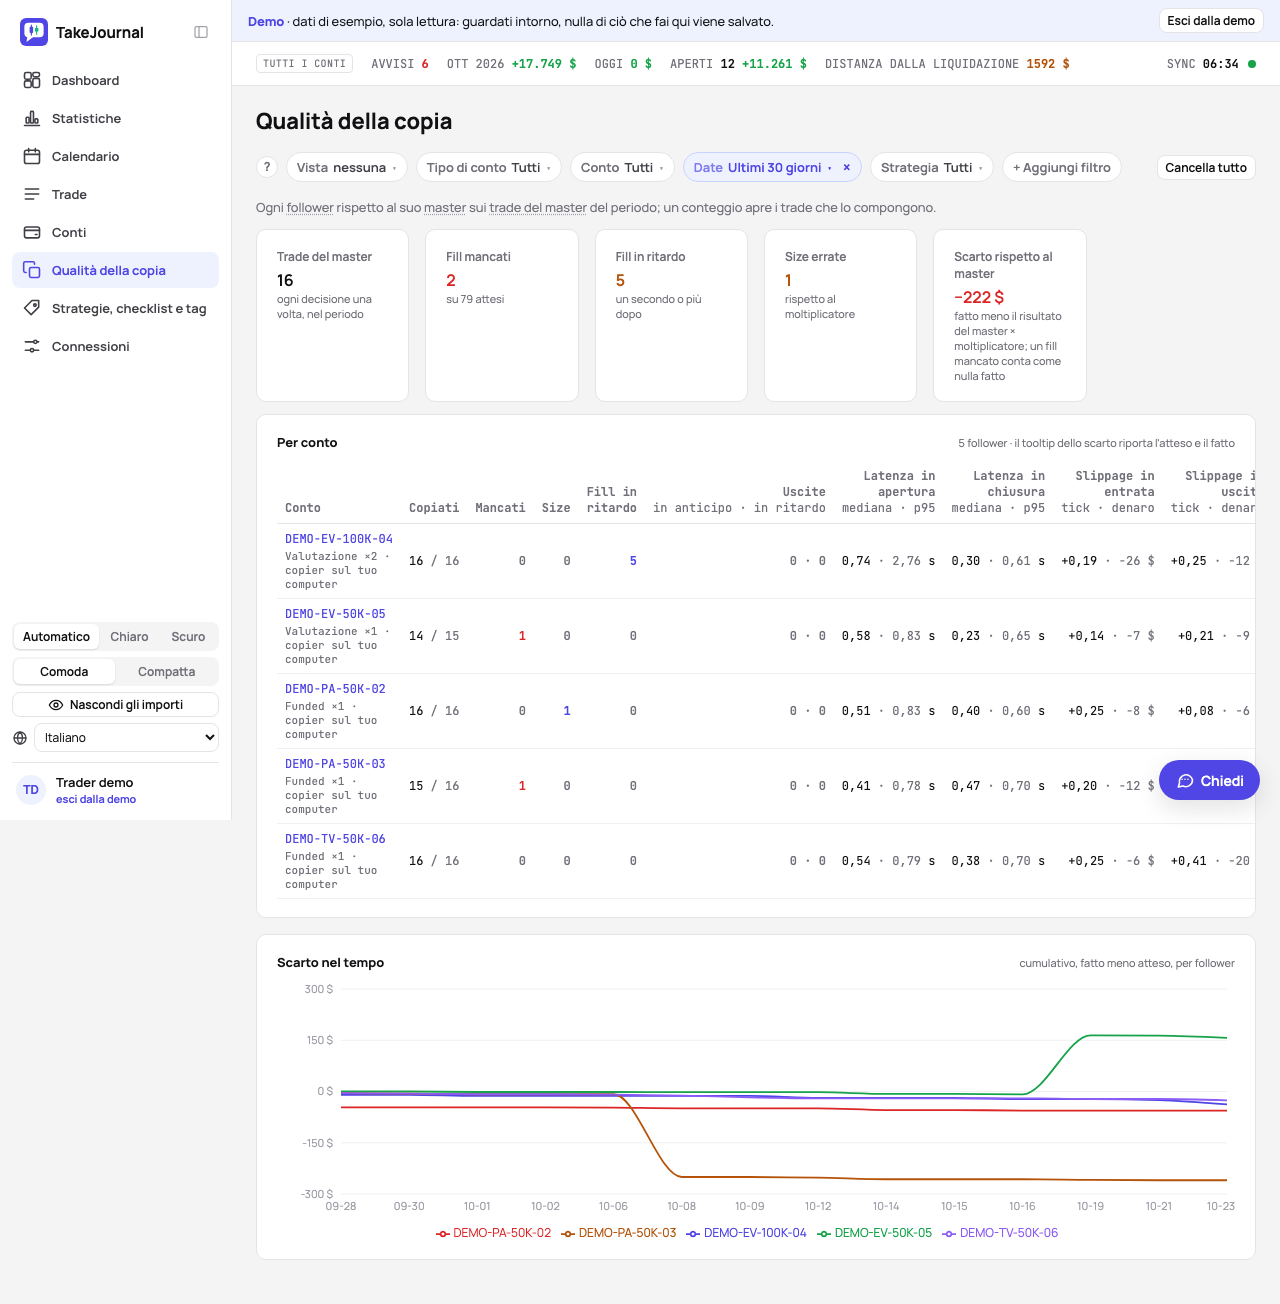Toggle Nascondi gli importi
This screenshot has width=1280, height=1304.
[x=116, y=705]
